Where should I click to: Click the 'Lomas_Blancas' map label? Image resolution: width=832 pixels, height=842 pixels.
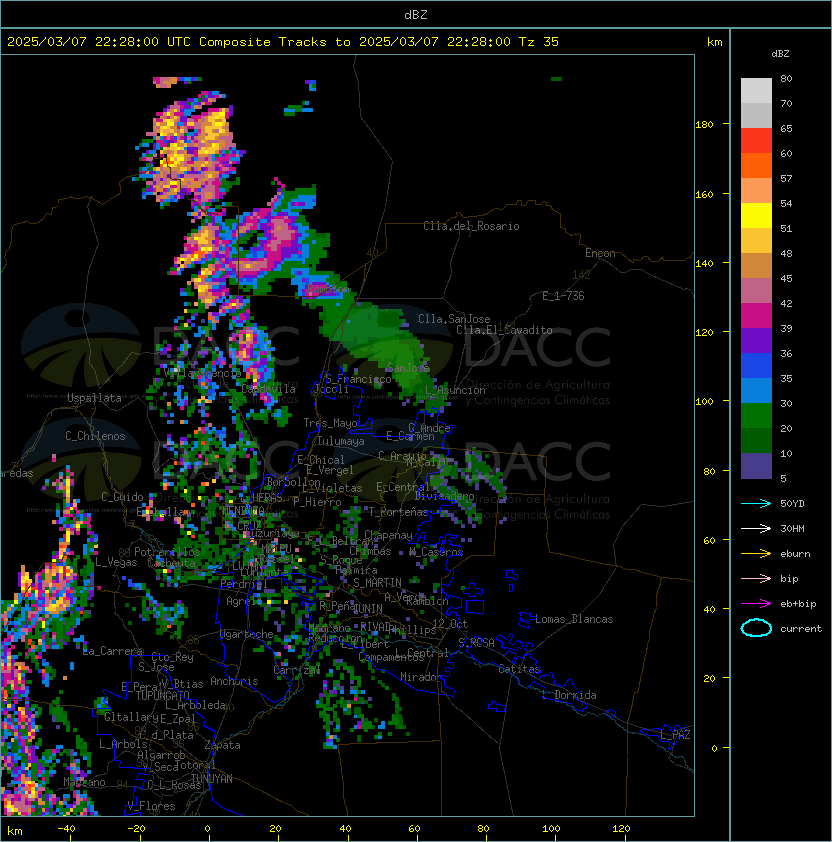(x=574, y=619)
